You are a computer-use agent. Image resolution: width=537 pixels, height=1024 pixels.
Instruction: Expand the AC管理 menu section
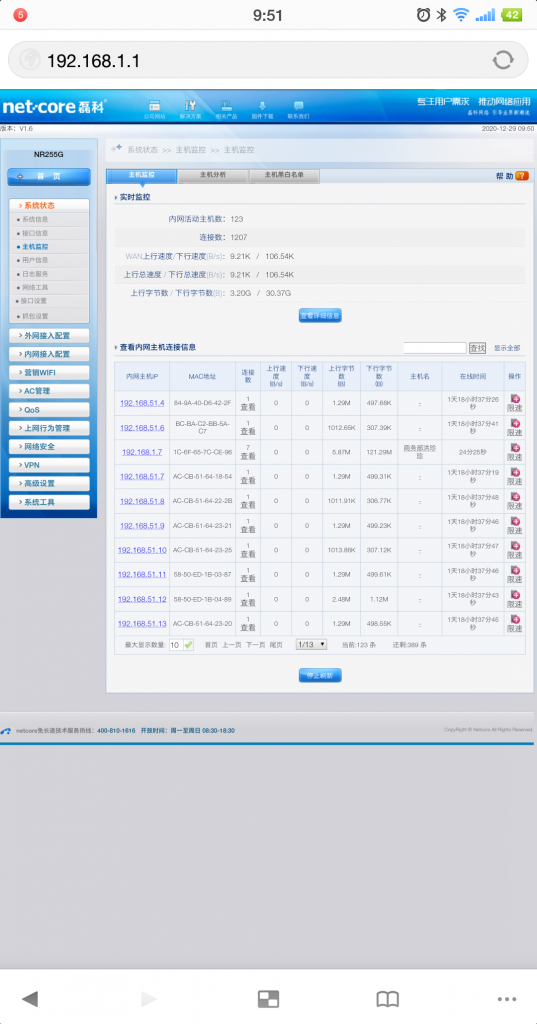click(50, 391)
